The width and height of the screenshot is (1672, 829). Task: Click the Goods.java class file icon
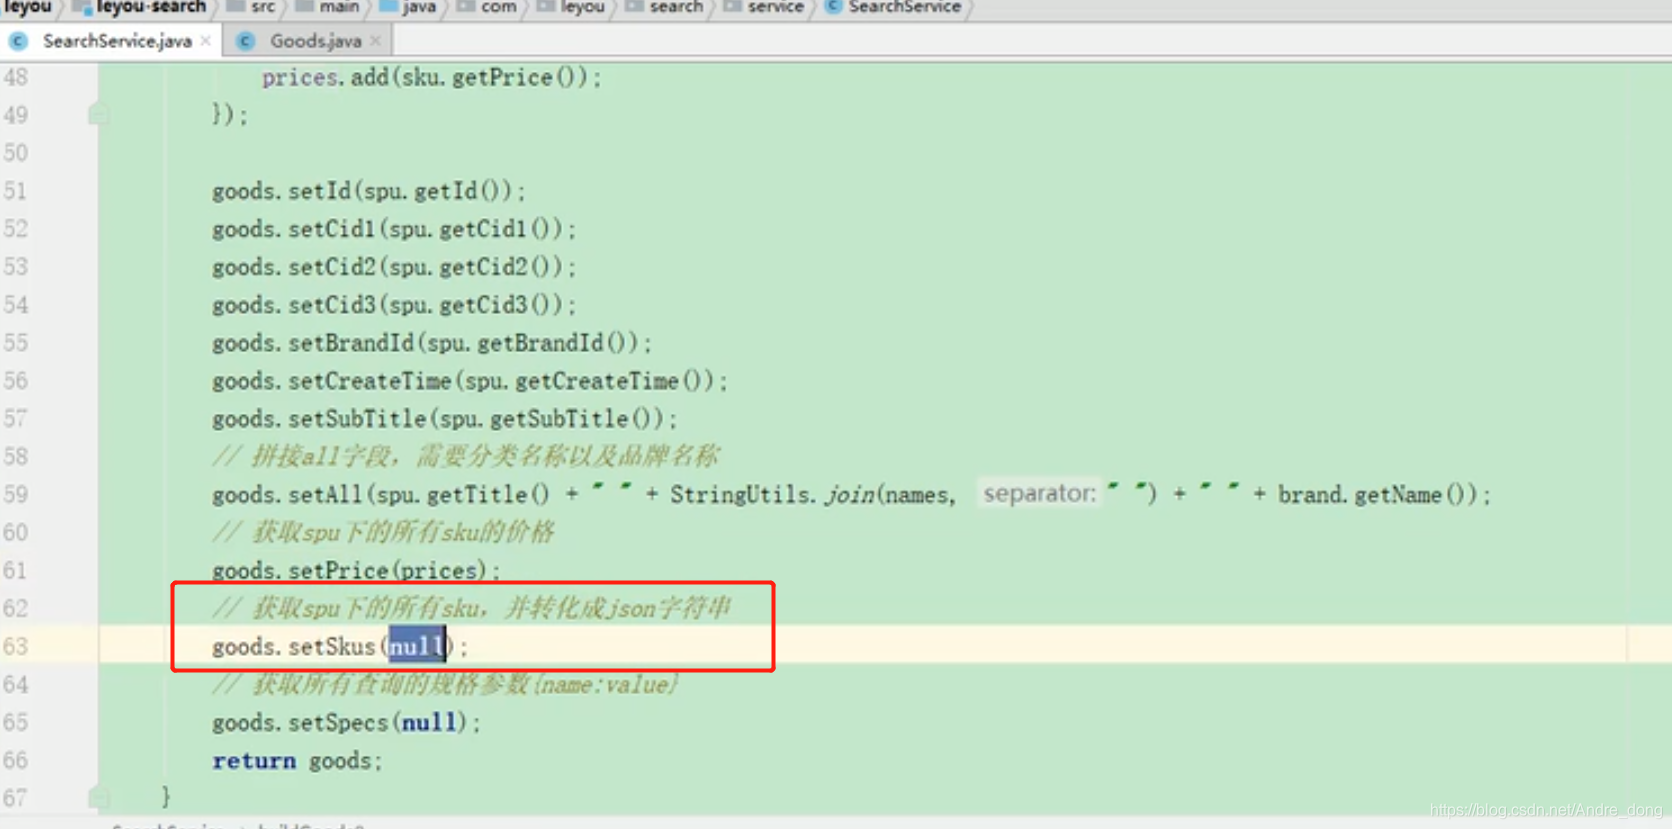pos(245,41)
